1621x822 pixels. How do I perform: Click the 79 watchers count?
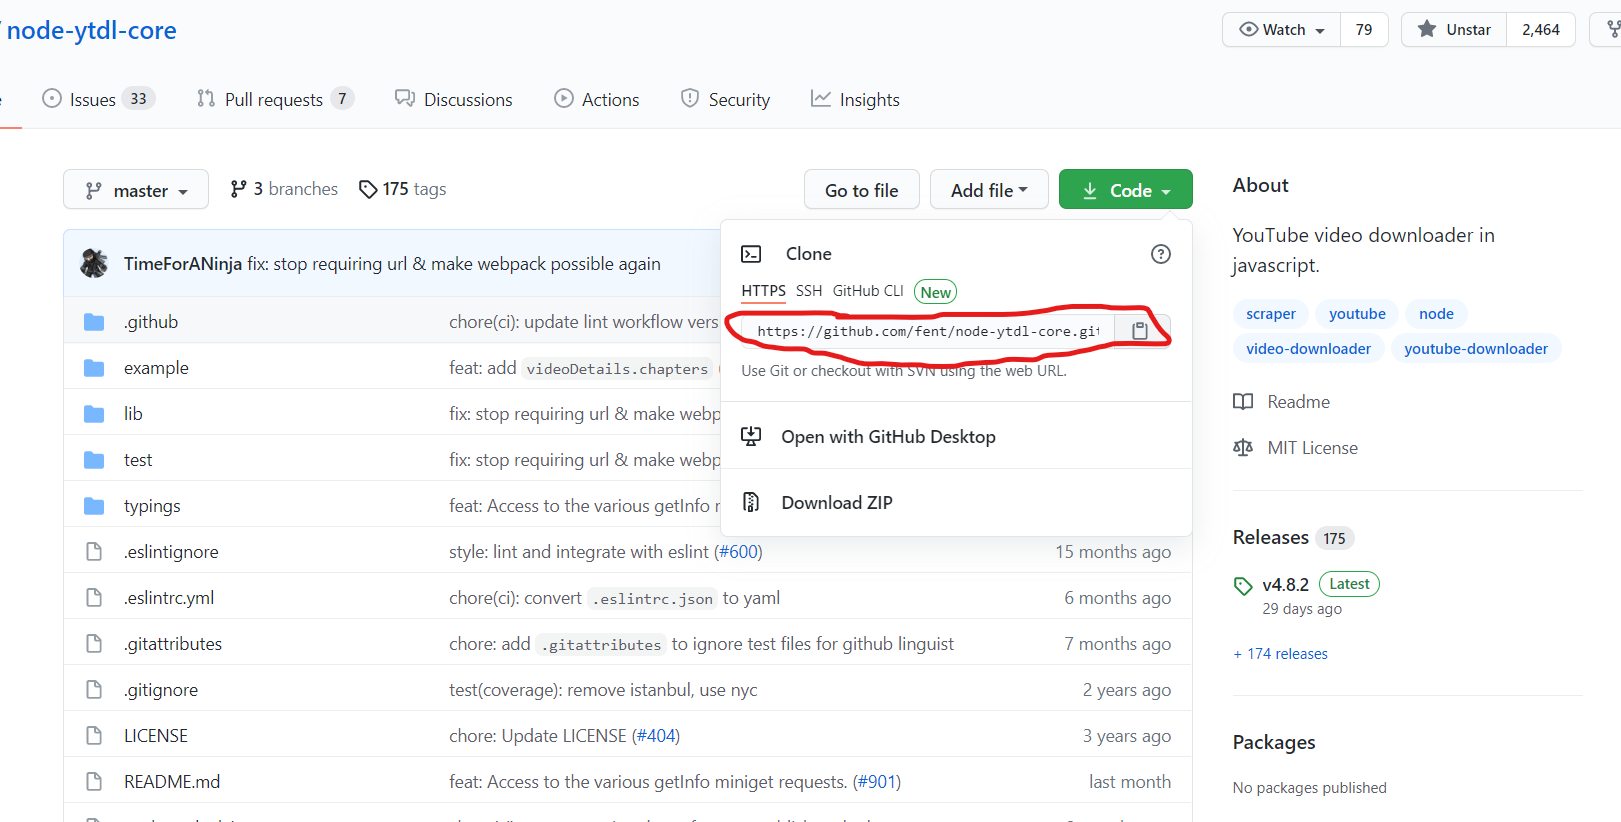(x=1364, y=29)
